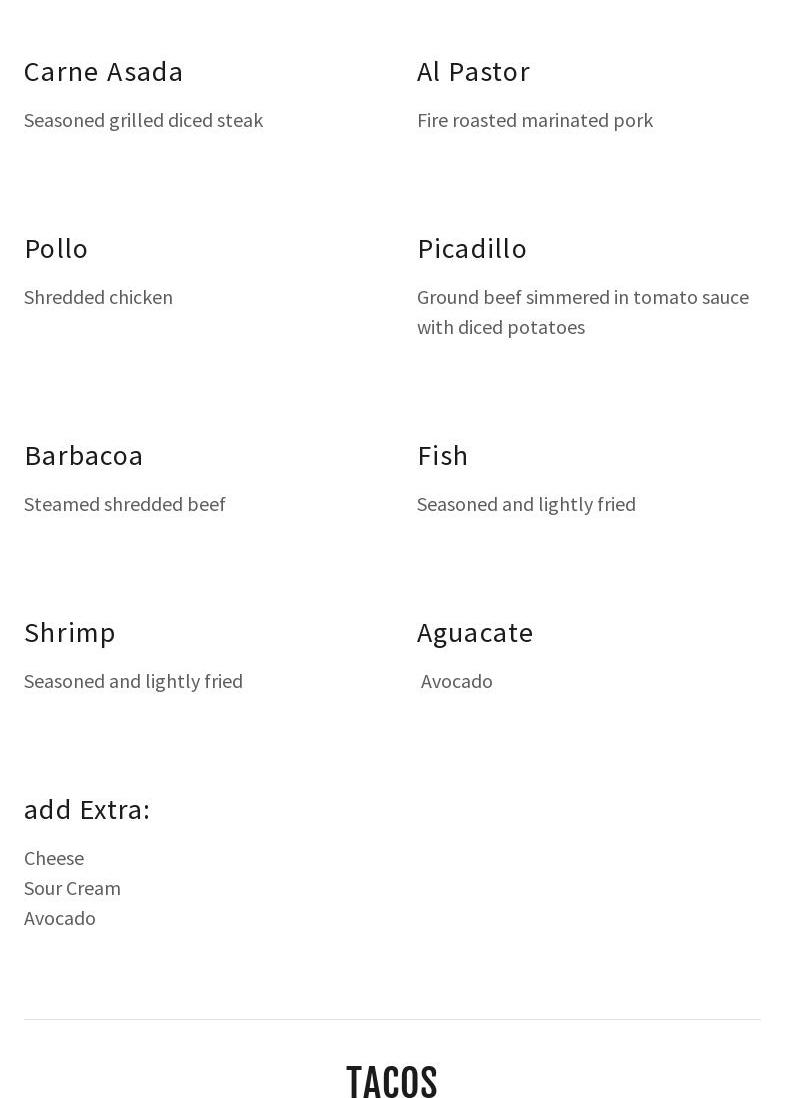Click the 'add Extra:' heading

[87, 810]
